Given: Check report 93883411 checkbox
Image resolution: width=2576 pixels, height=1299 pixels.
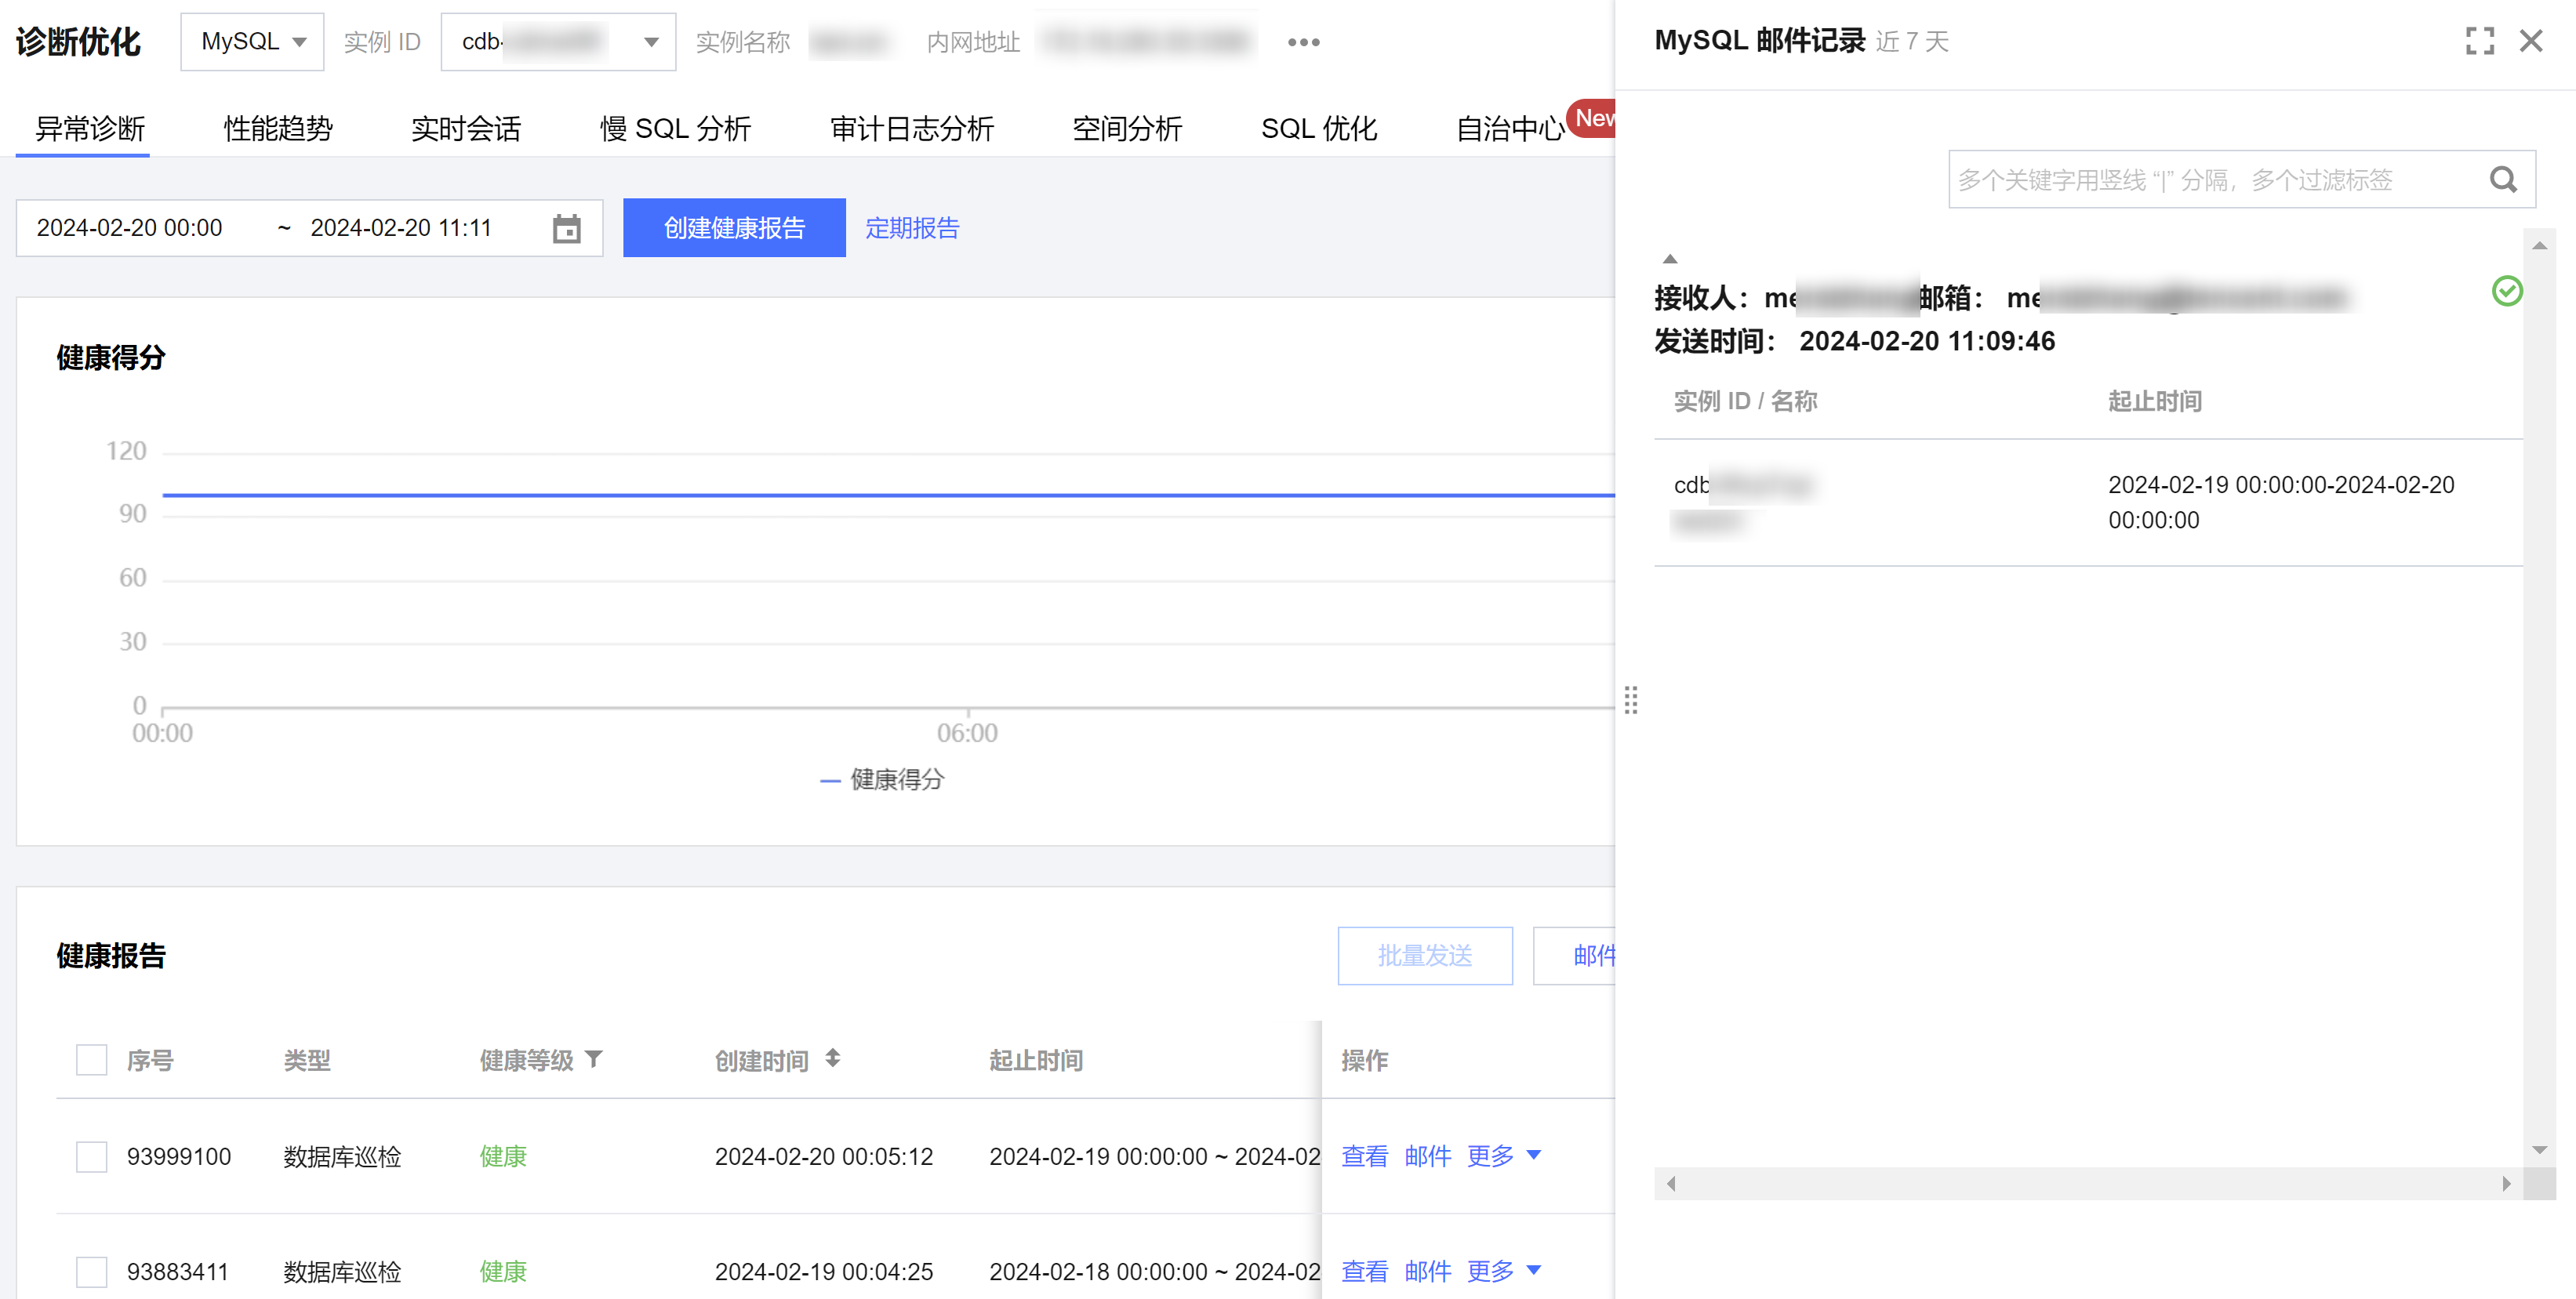Looking at the screenshot, I should [92, 1271].
